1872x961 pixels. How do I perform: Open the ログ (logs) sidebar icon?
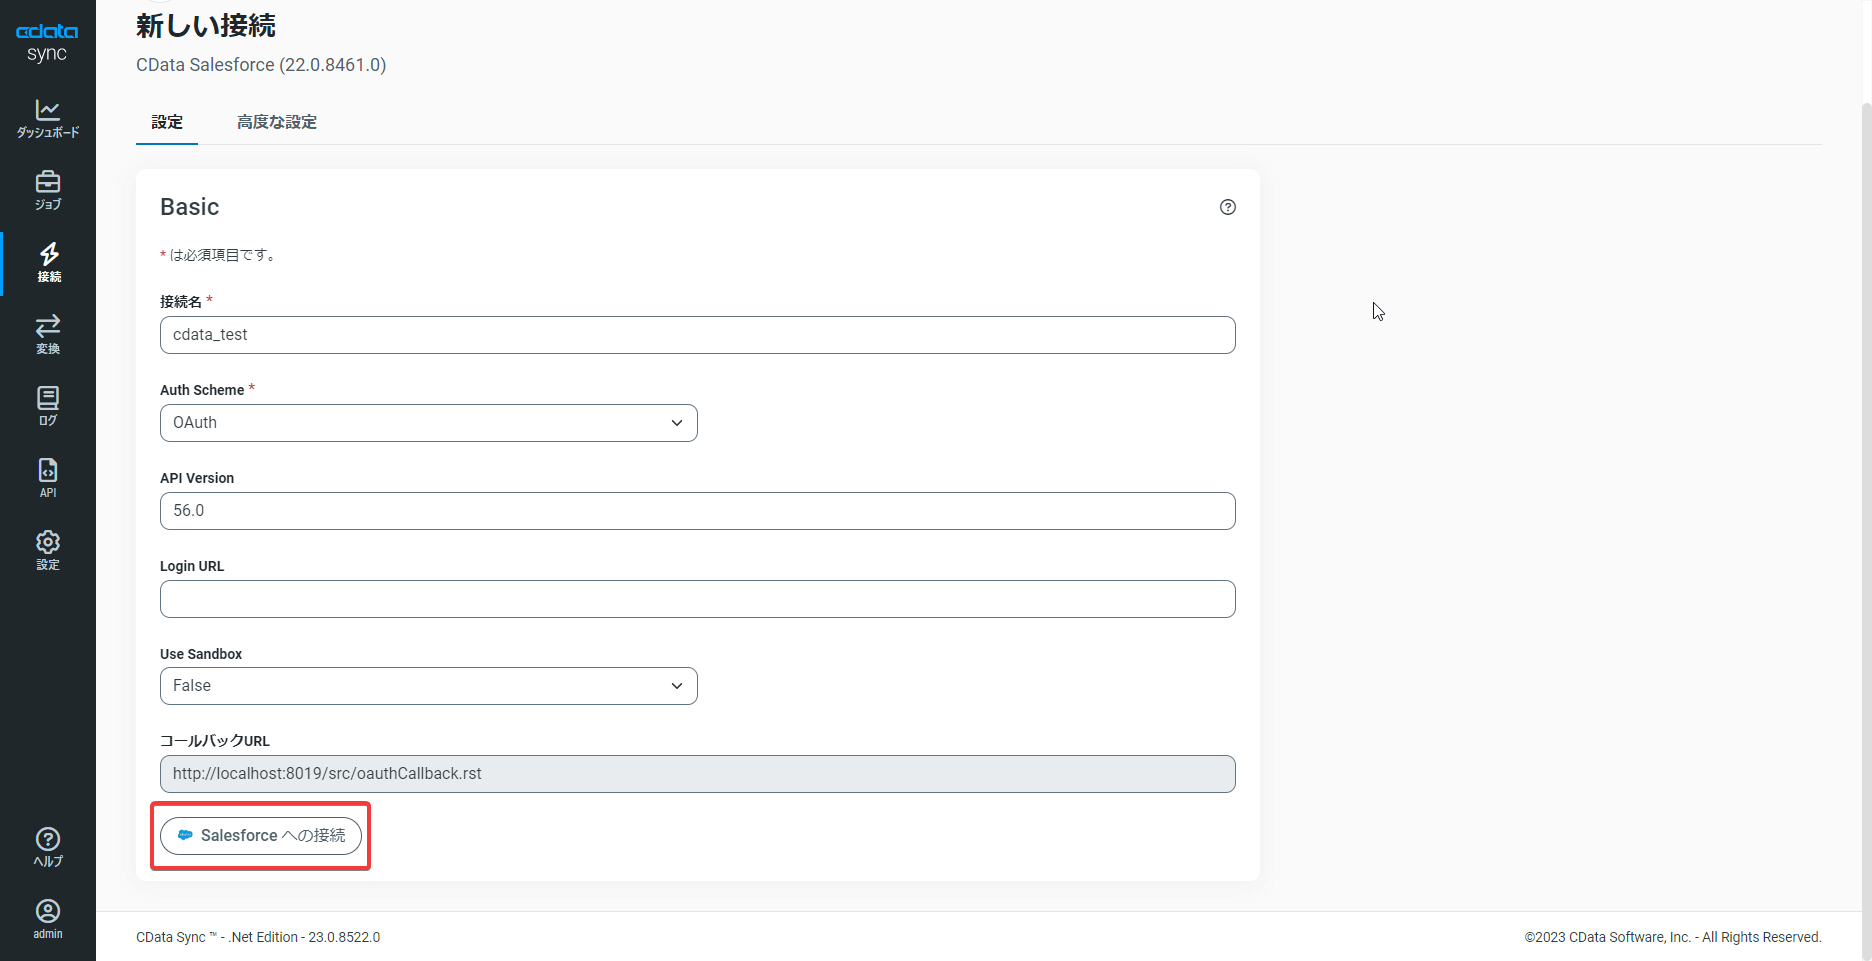[47, 405]
